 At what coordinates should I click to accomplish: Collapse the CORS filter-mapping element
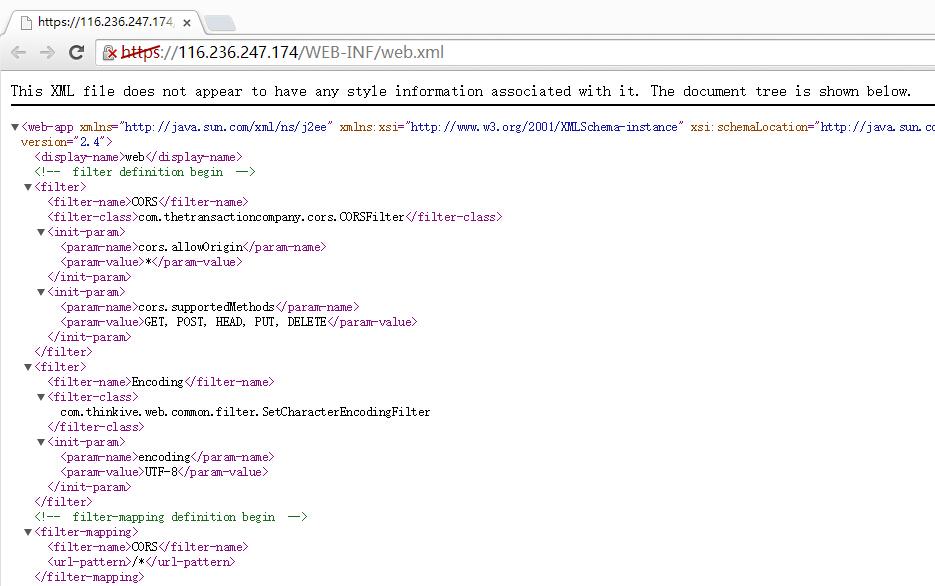click(28, 532)
